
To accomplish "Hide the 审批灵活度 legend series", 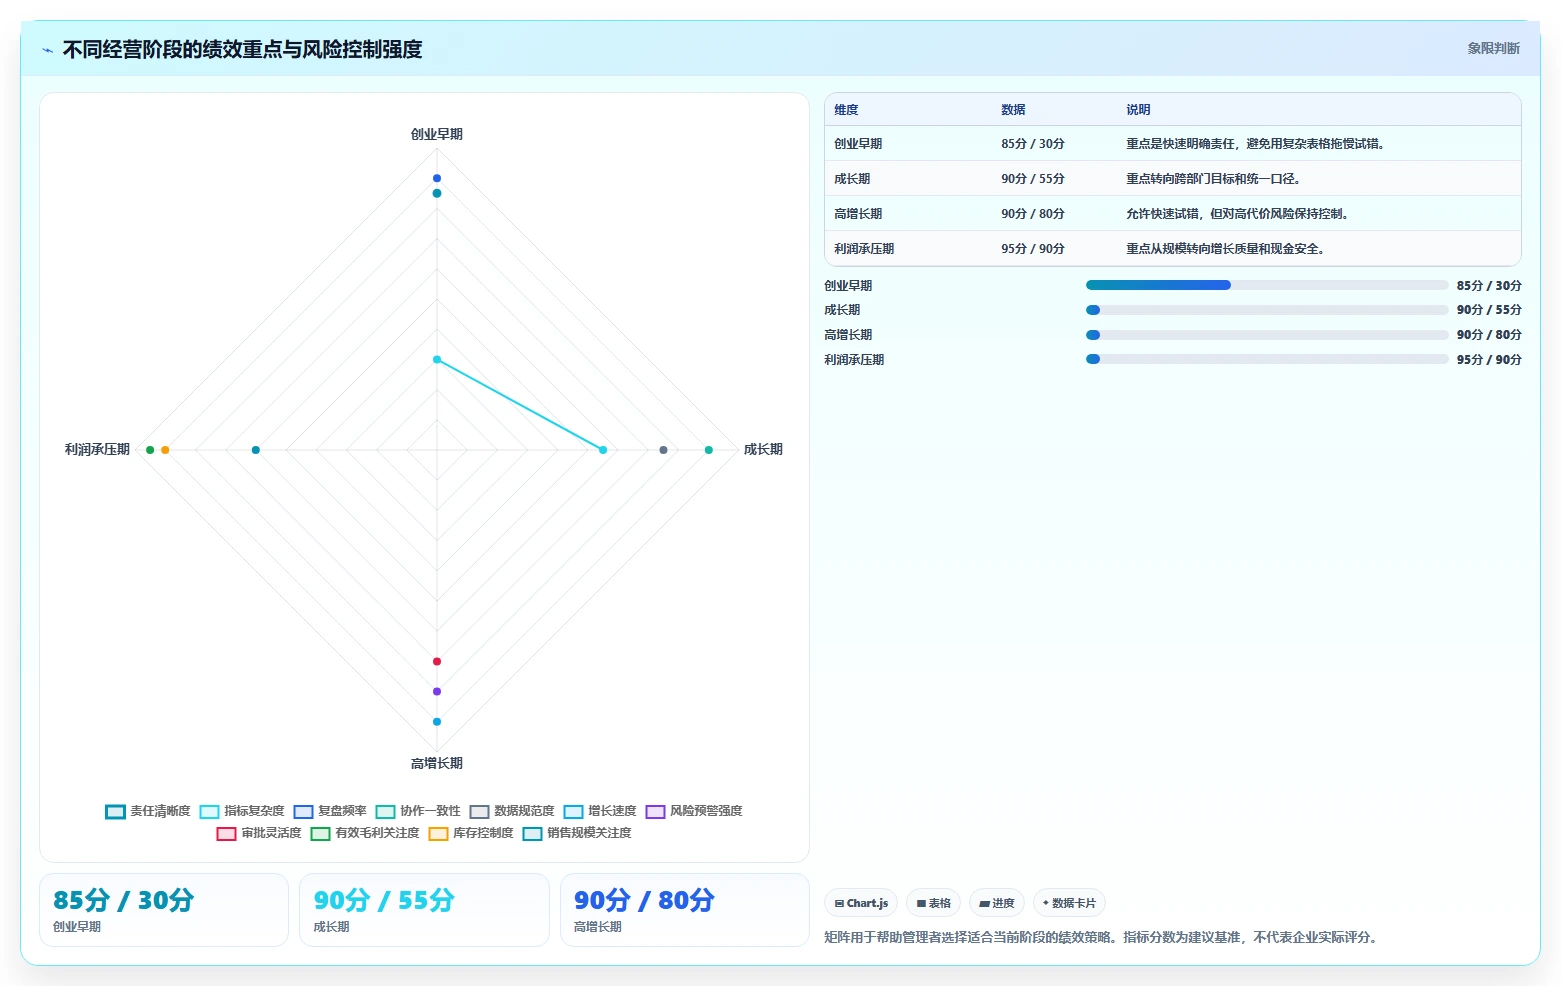I will tap(259, 833).
